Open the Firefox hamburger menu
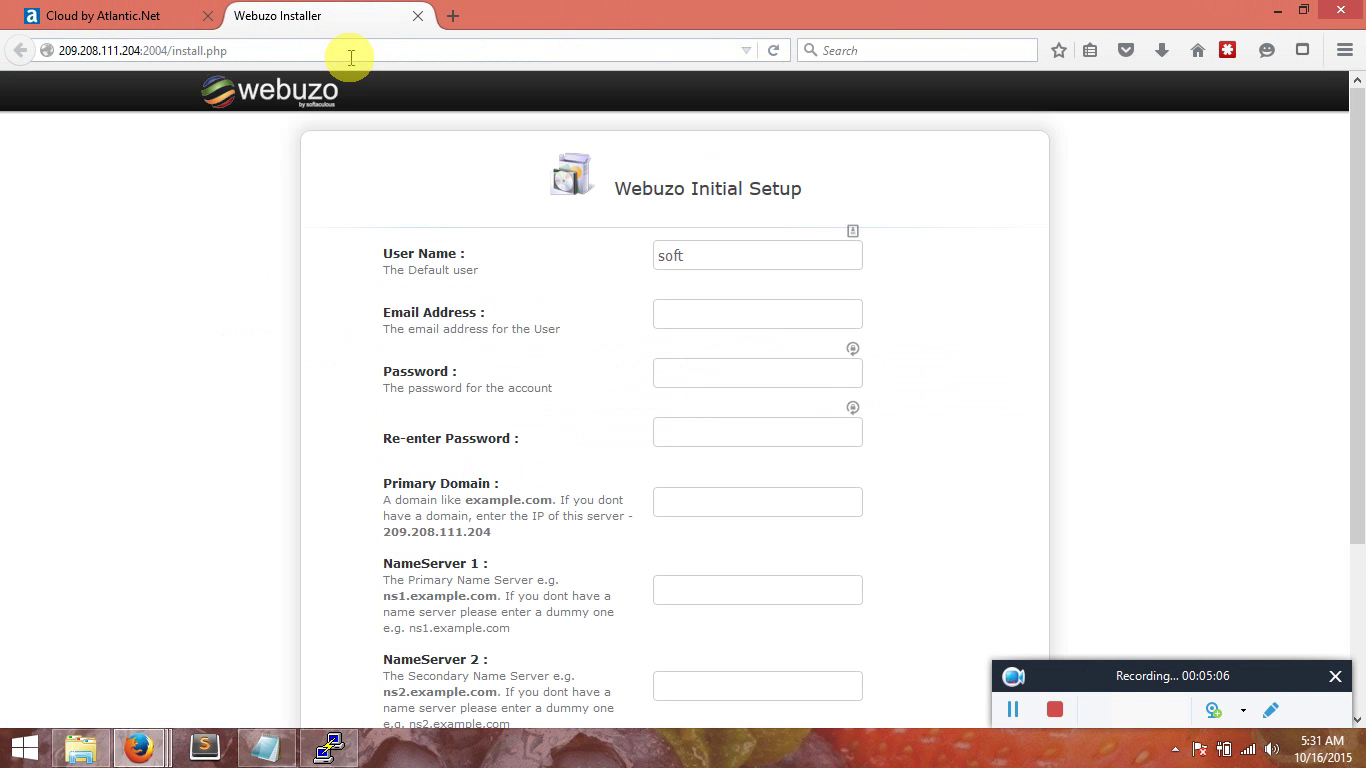This screenshot has width=1366, height=768. click(1345, 50)
